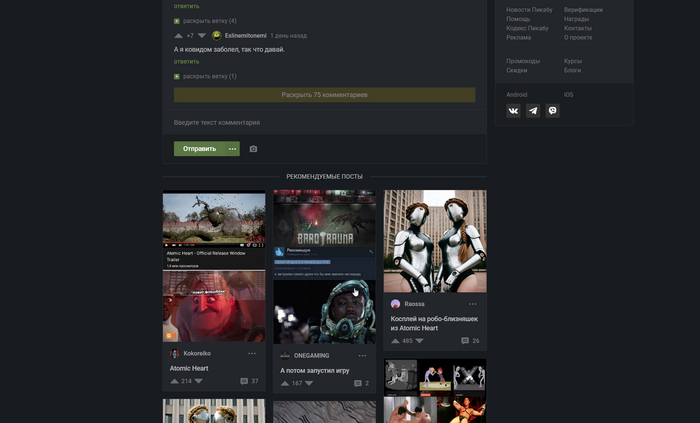Open Raossa's avatar
700x423 pixels.
pyautogui.click(x=395, y=304)
